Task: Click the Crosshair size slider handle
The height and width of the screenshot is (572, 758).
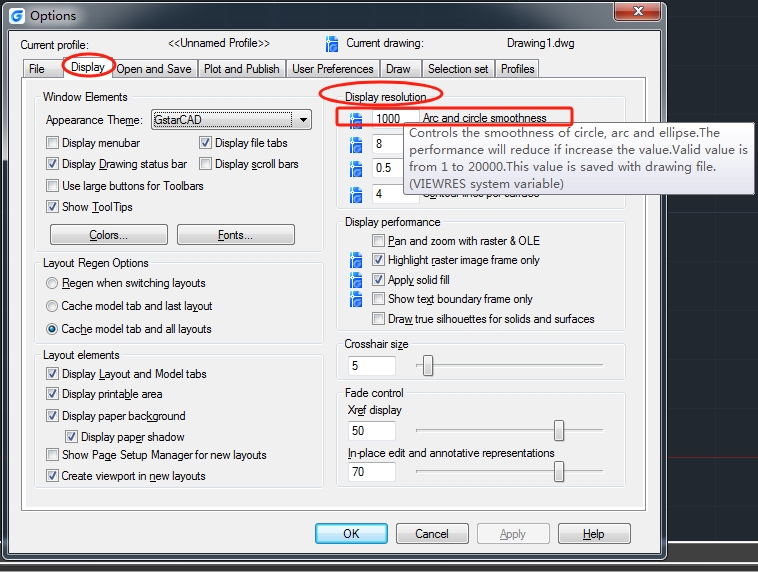Action: (x=428, y=367)
